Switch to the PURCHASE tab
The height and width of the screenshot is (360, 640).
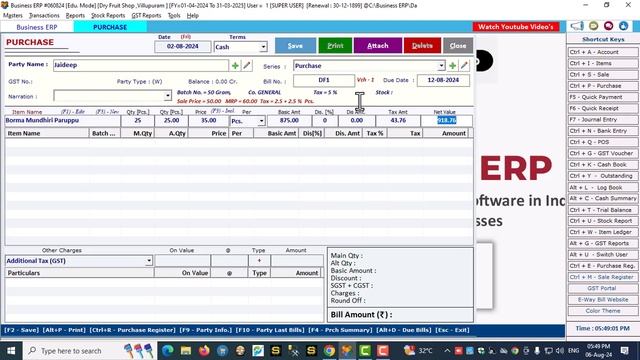(110, 27)
